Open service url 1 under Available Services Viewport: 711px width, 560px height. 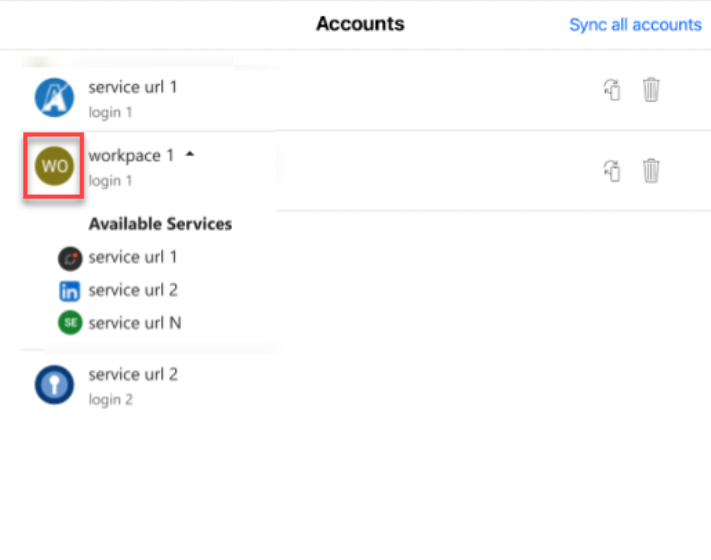click(133, 257)
